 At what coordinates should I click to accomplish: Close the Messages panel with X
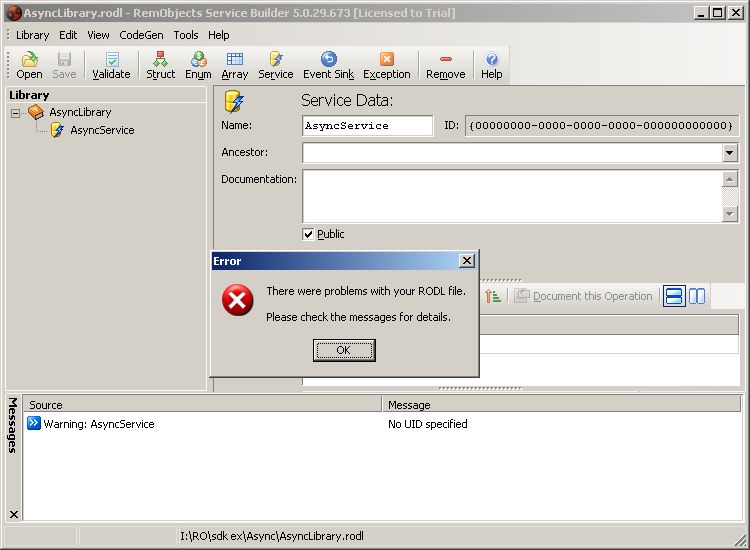tap(13, 514)
